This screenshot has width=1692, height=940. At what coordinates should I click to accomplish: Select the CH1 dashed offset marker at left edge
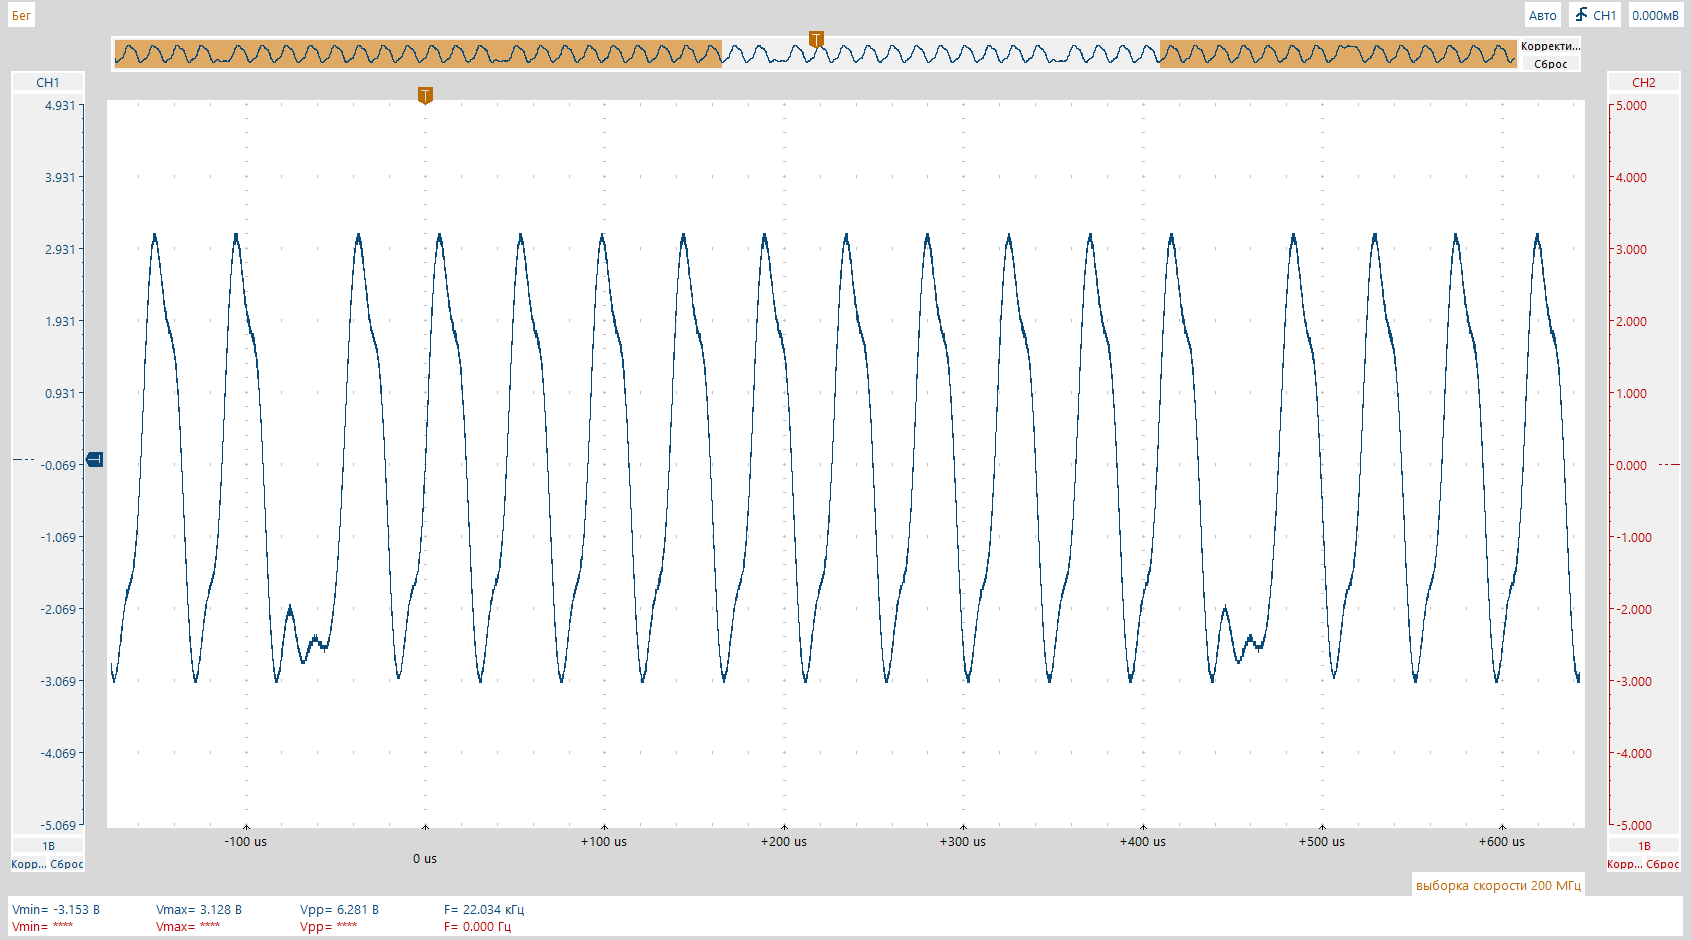point(24,460)
